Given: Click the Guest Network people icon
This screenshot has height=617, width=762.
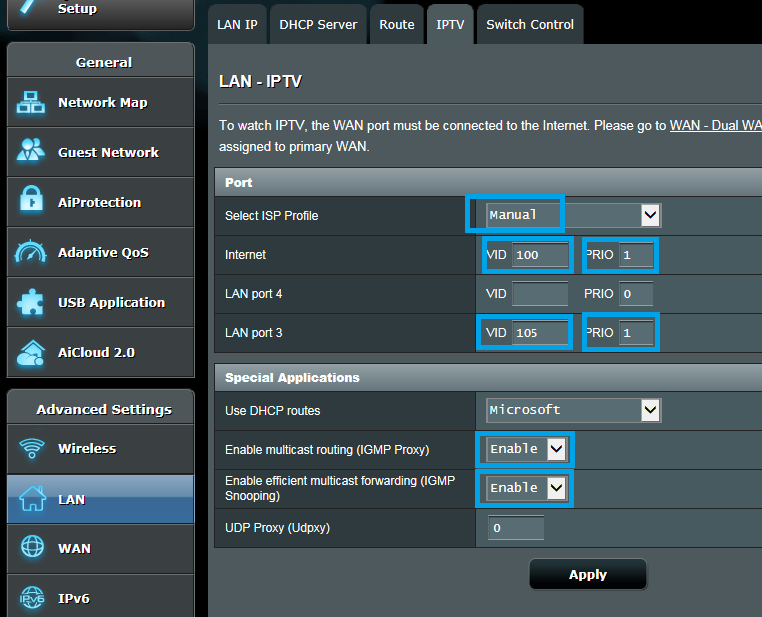Looking at the screenshot, I should [x=31, y=150].
